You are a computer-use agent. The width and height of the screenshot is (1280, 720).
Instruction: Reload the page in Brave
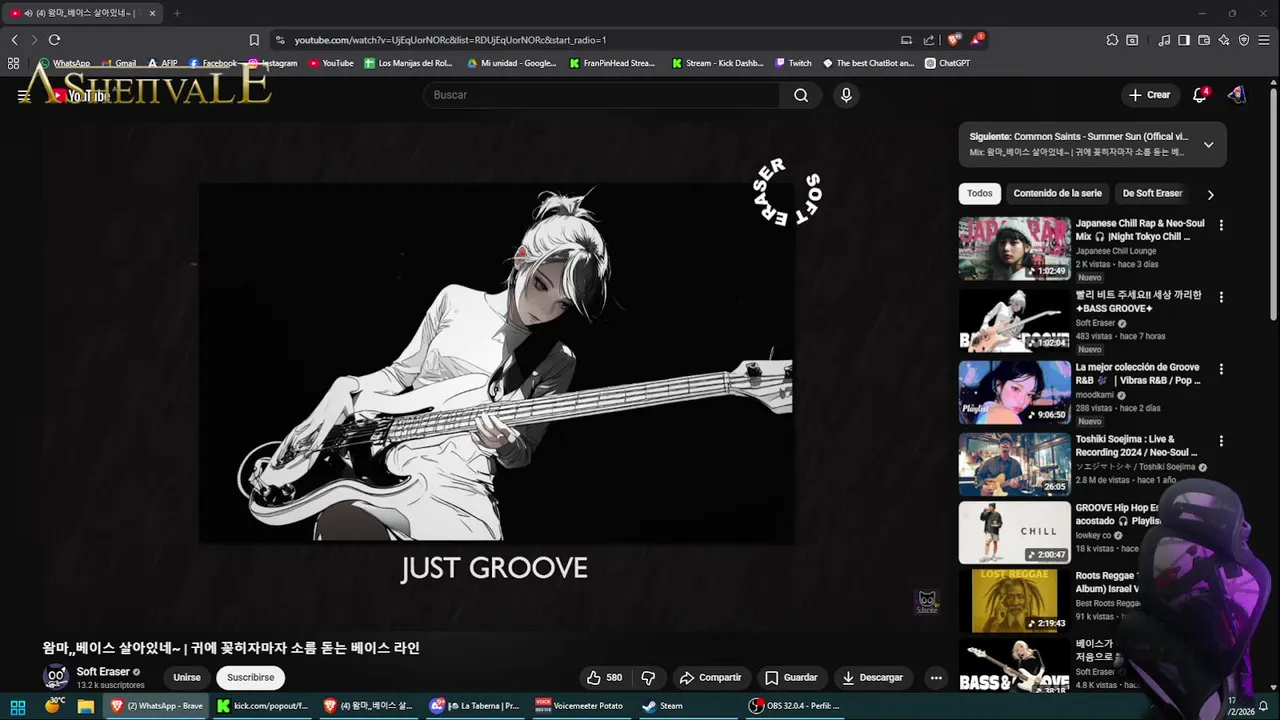click(54, 40)
